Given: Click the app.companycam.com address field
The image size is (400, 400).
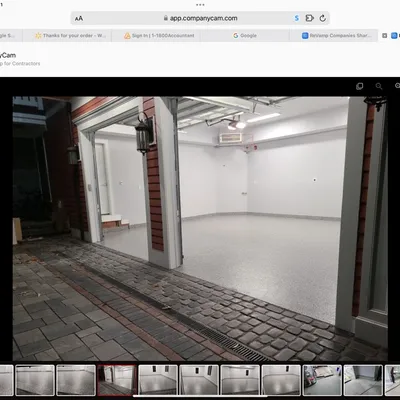Looking at the screenshot, I should pos(200,18).
